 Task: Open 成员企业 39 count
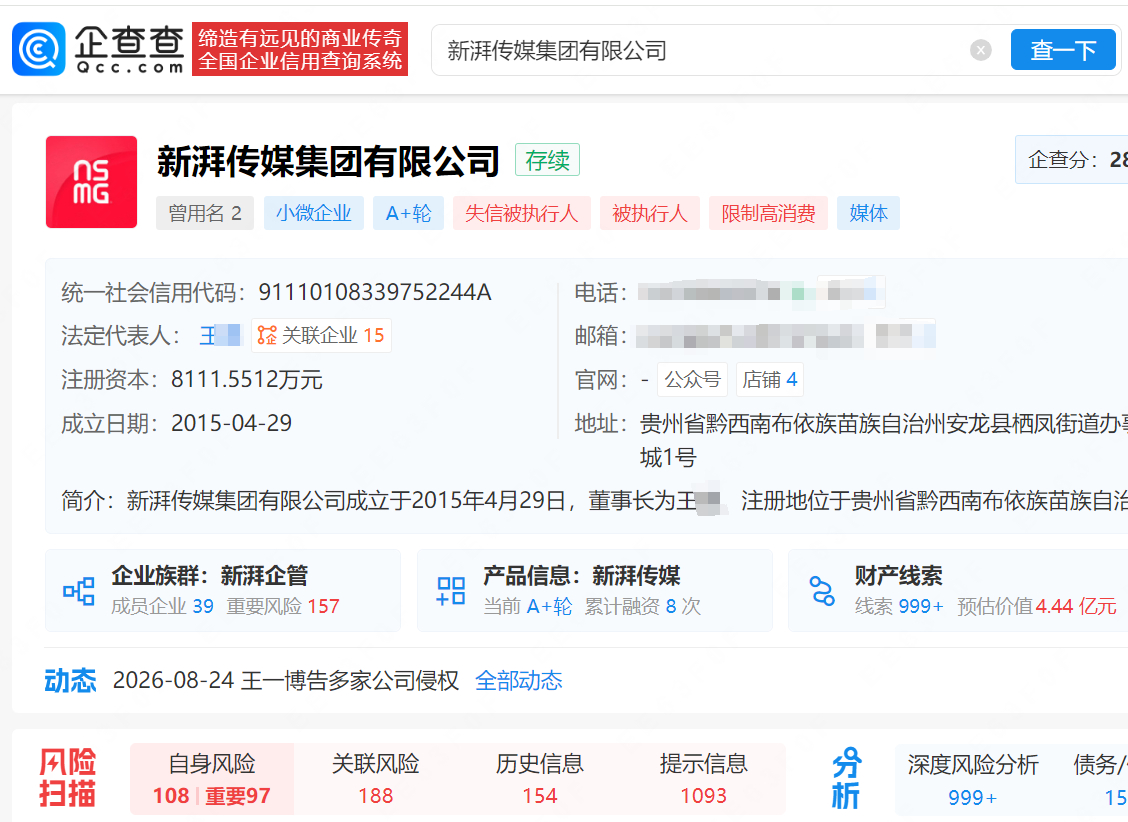coord(163,606)
